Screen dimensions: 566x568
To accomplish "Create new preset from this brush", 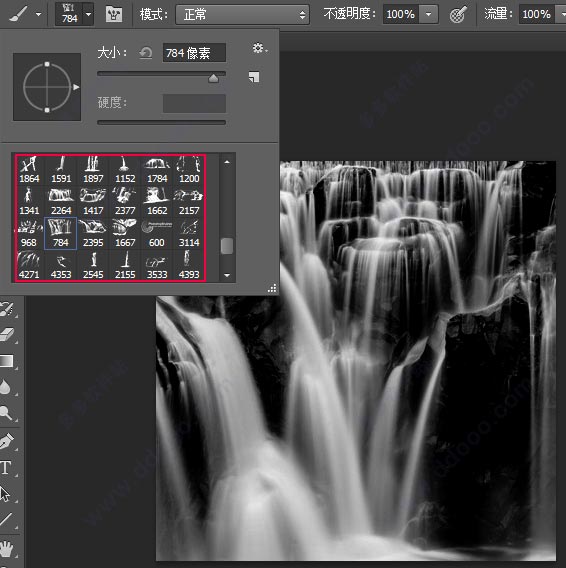I will pos(254,77).
